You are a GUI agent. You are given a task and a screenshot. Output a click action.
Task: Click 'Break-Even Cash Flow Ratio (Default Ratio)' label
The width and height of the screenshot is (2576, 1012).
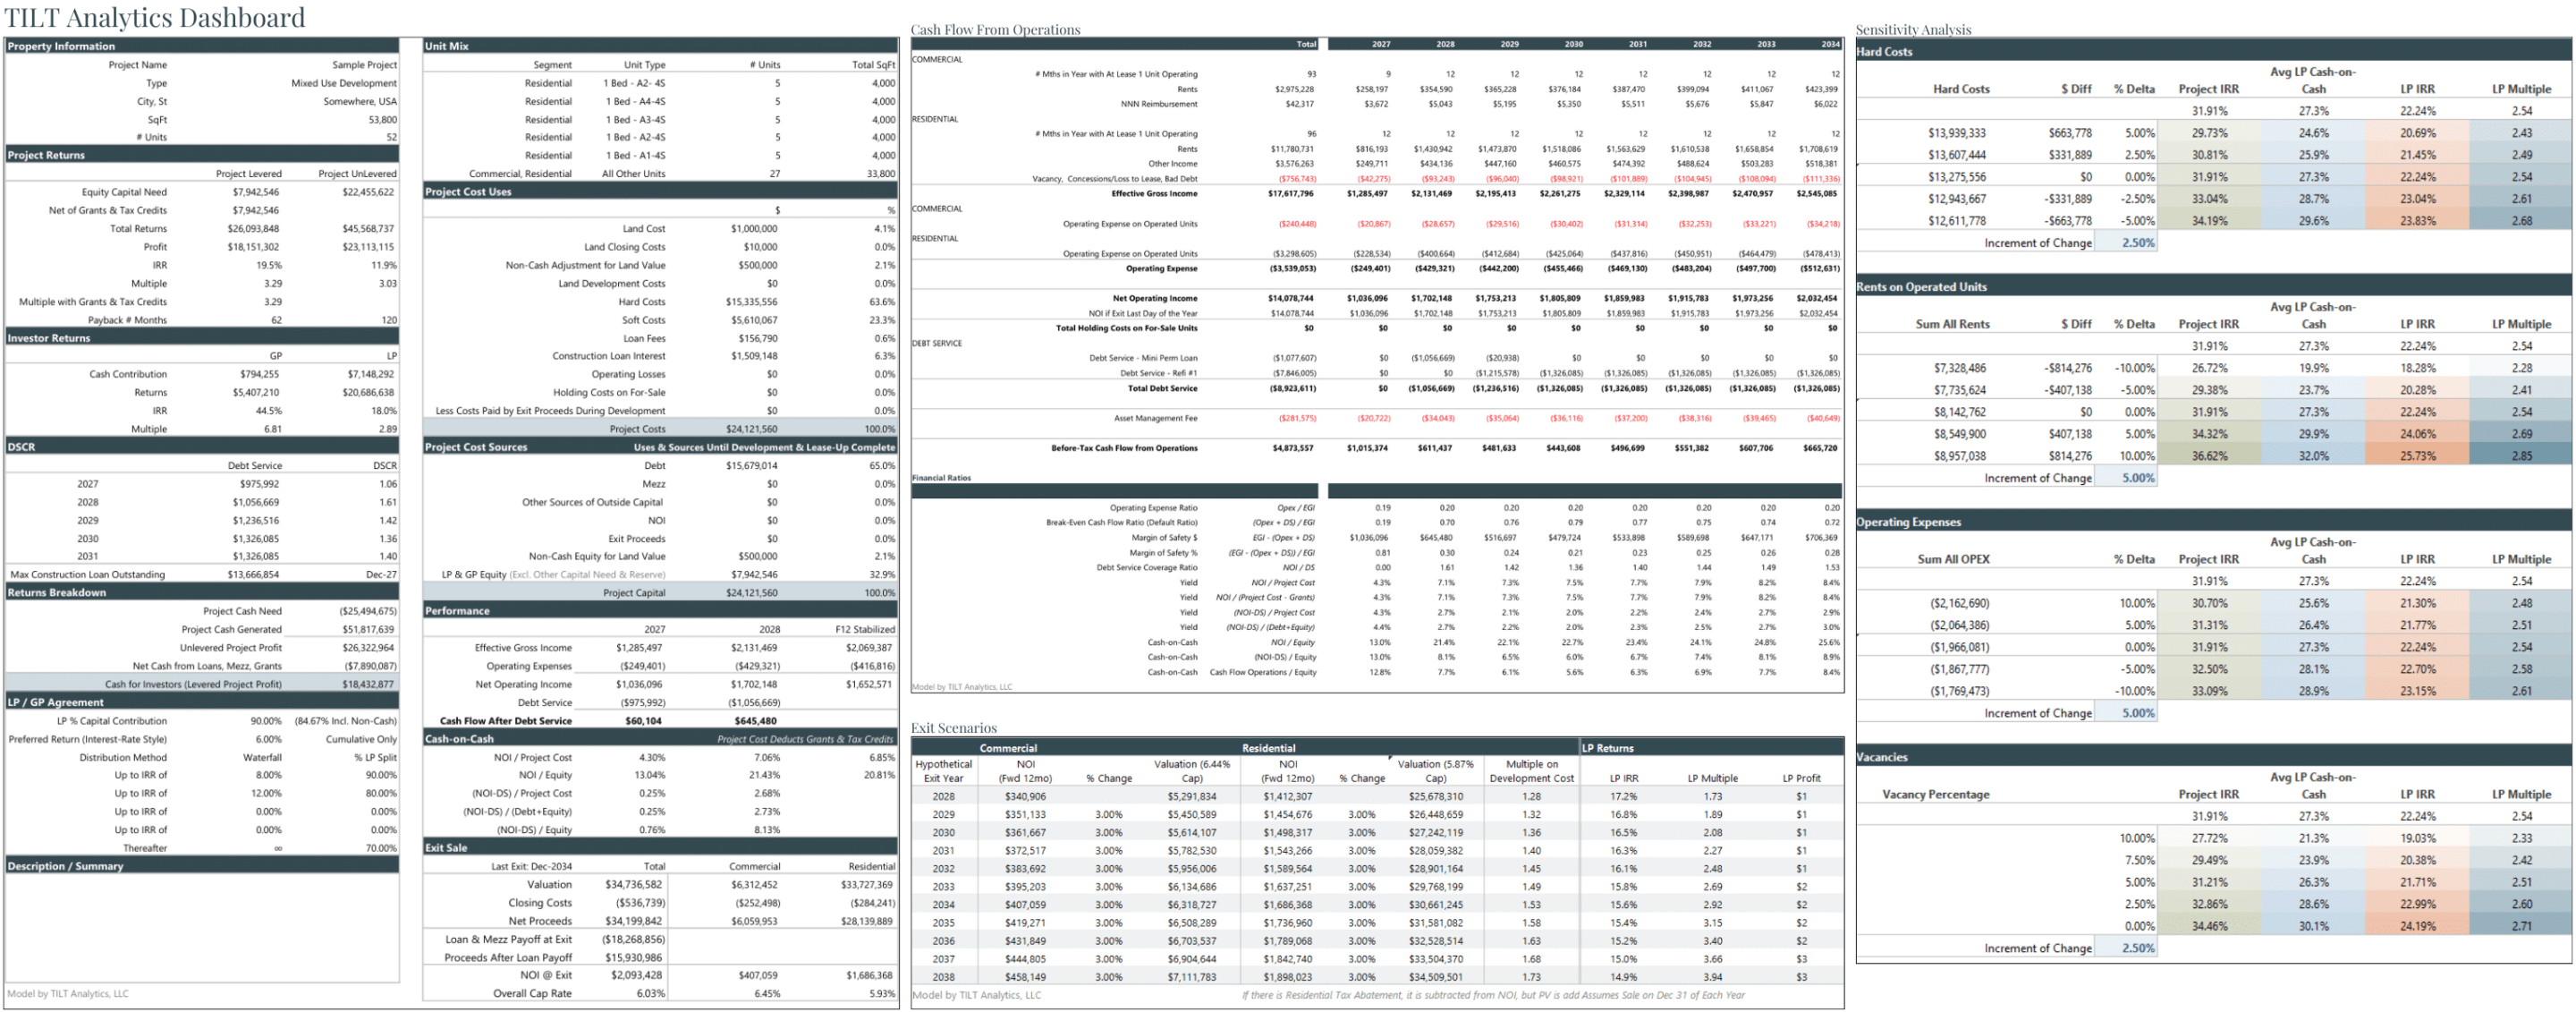click(1121, 522)
